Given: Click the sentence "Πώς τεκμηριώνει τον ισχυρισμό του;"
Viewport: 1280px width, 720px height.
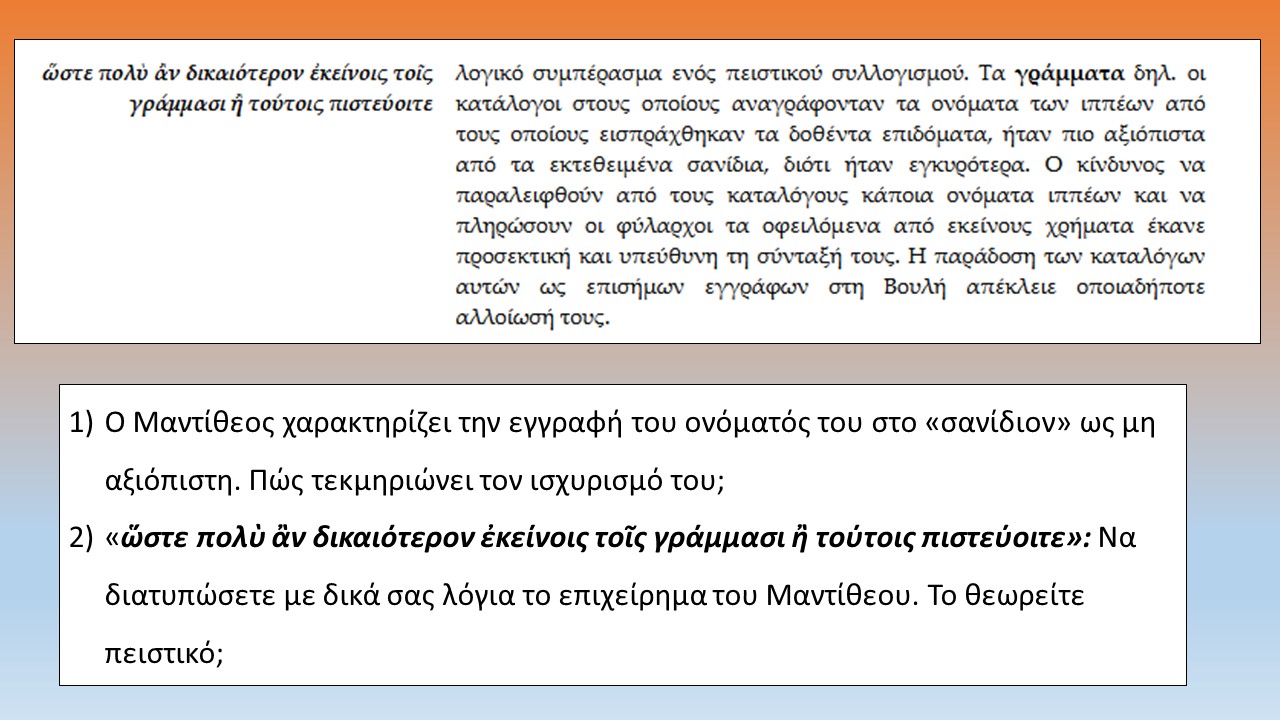Looking at the screenshot, I should pyautogui.click(x=414, y=481).
